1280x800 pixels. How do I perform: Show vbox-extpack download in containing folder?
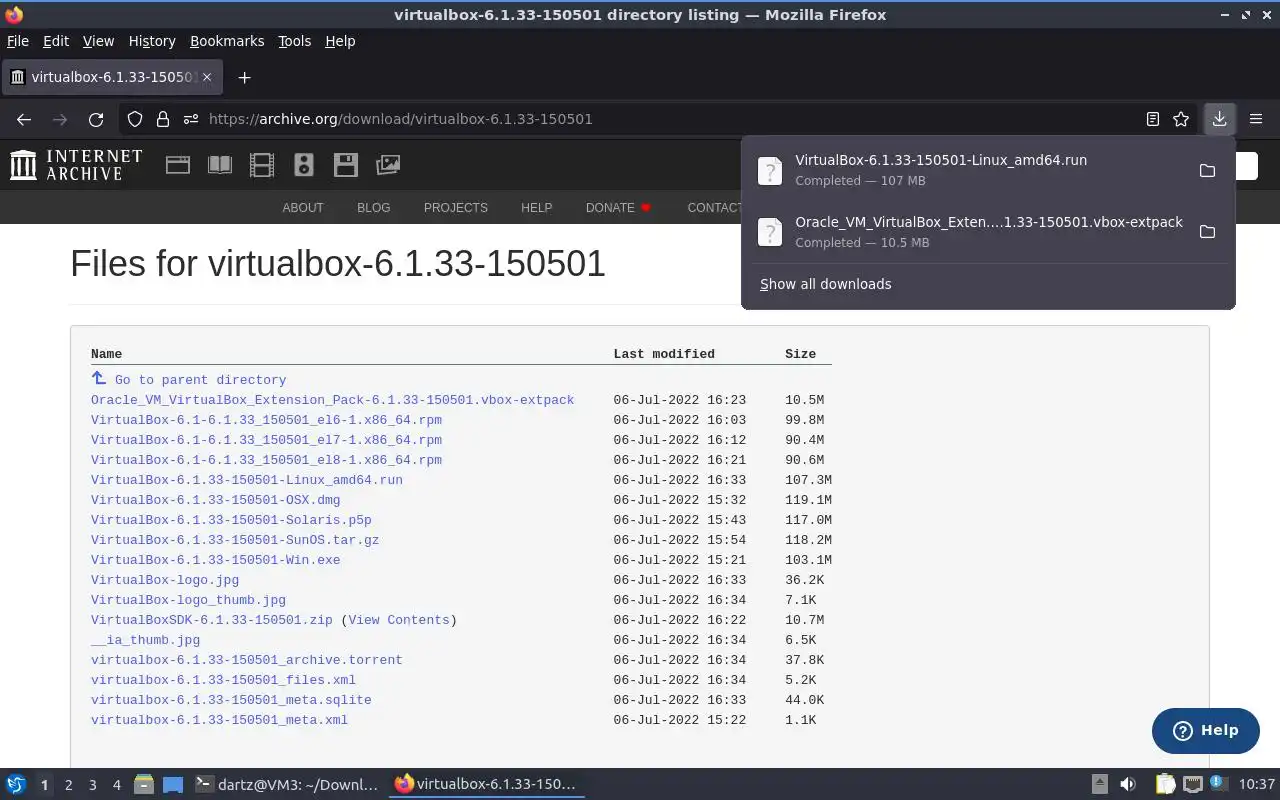click(1207, 232)
